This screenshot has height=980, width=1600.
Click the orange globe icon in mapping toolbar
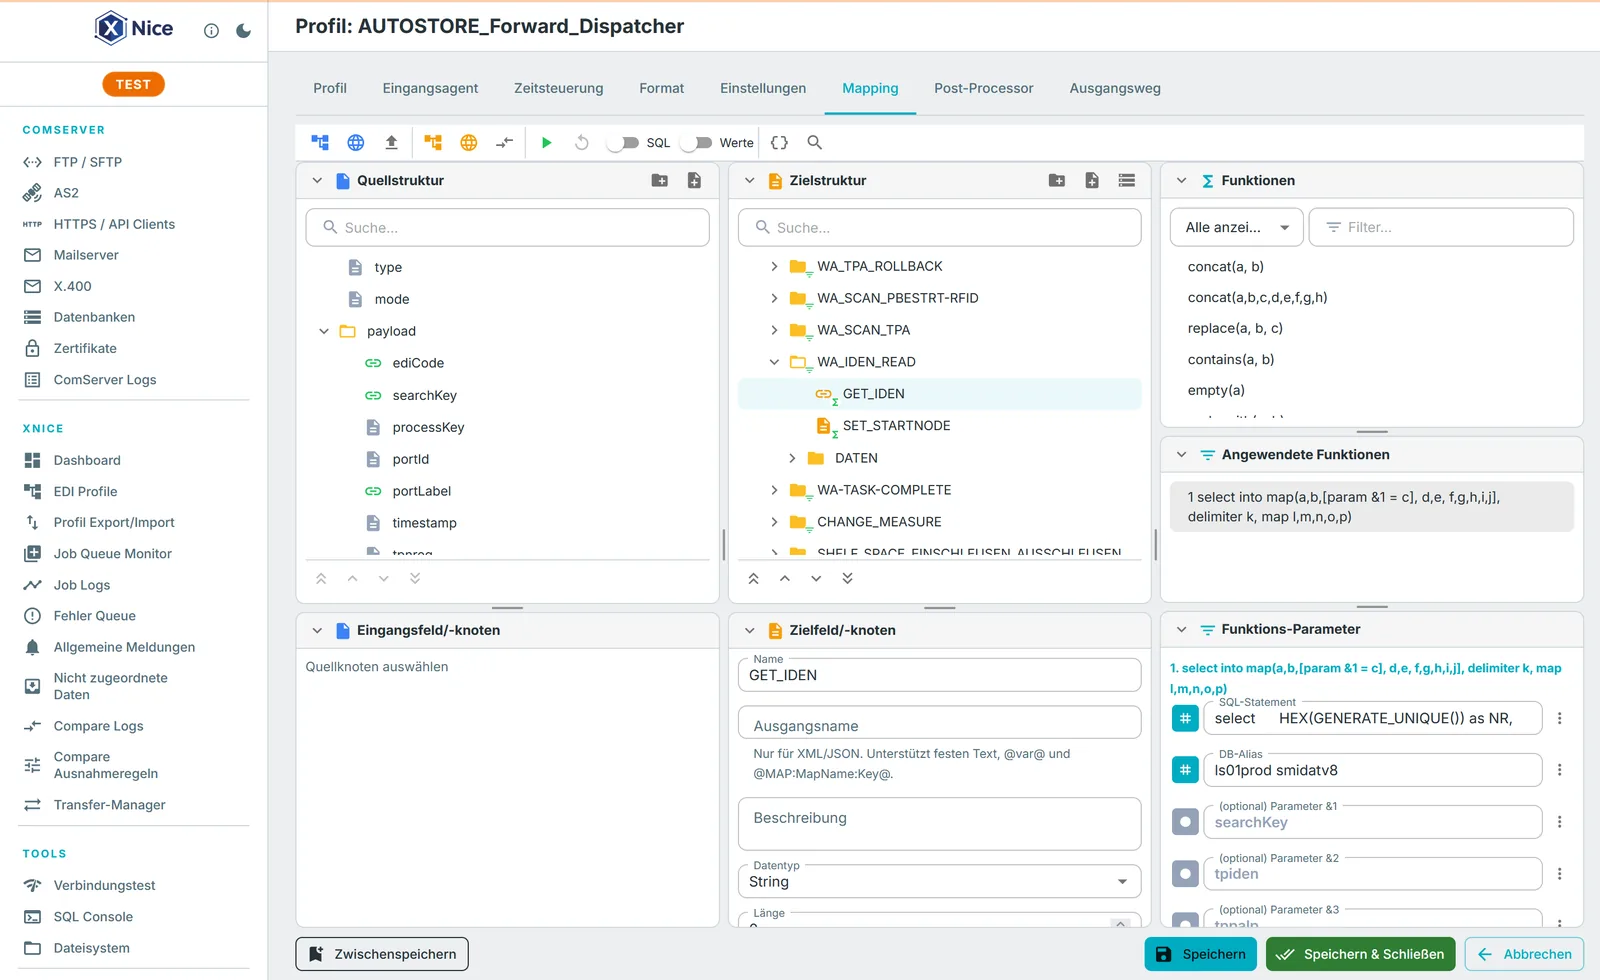click(x=468, y=143)
